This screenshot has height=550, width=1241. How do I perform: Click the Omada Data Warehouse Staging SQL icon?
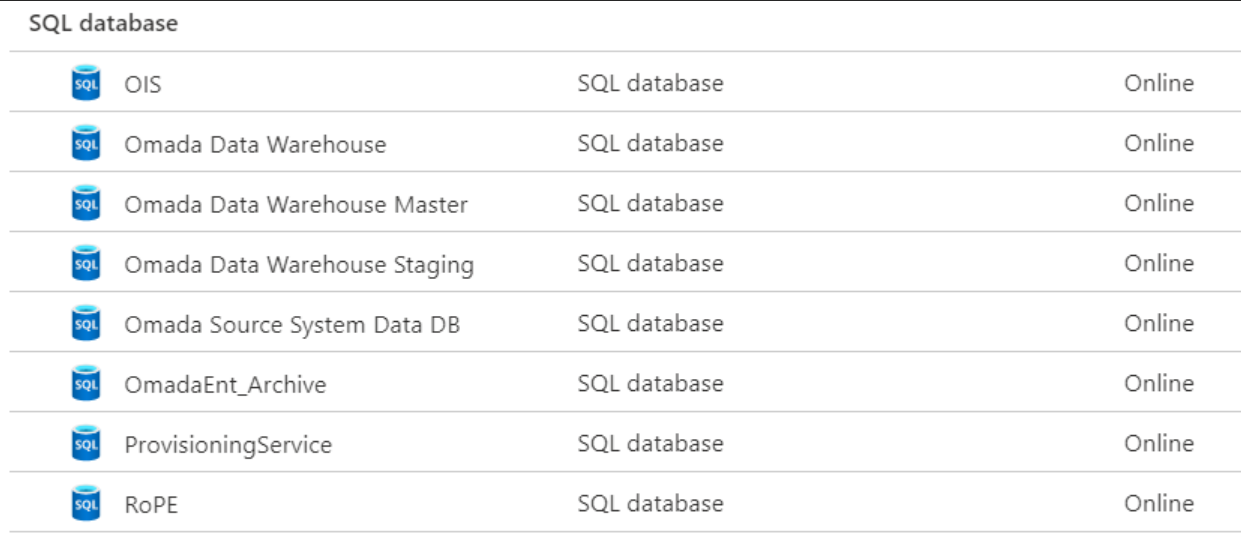87,263
